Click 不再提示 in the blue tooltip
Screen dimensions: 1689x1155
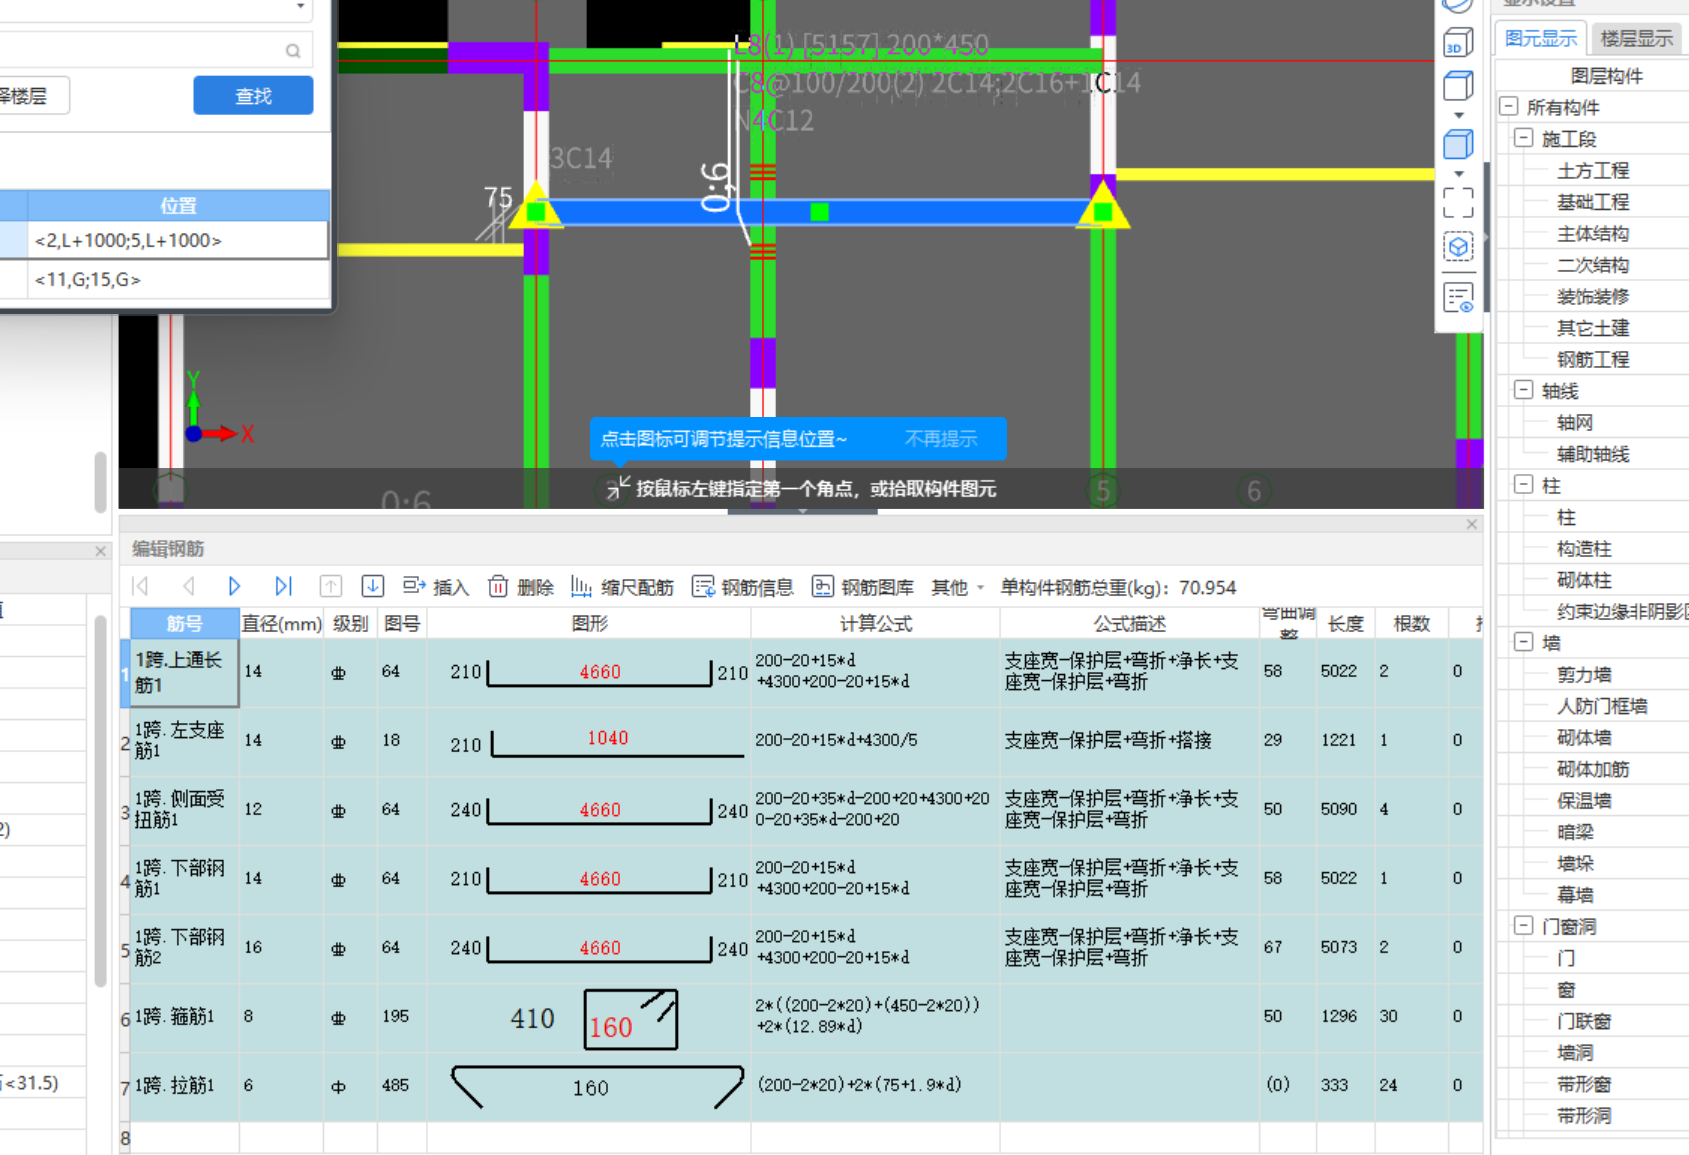click(x=941, y=438)
